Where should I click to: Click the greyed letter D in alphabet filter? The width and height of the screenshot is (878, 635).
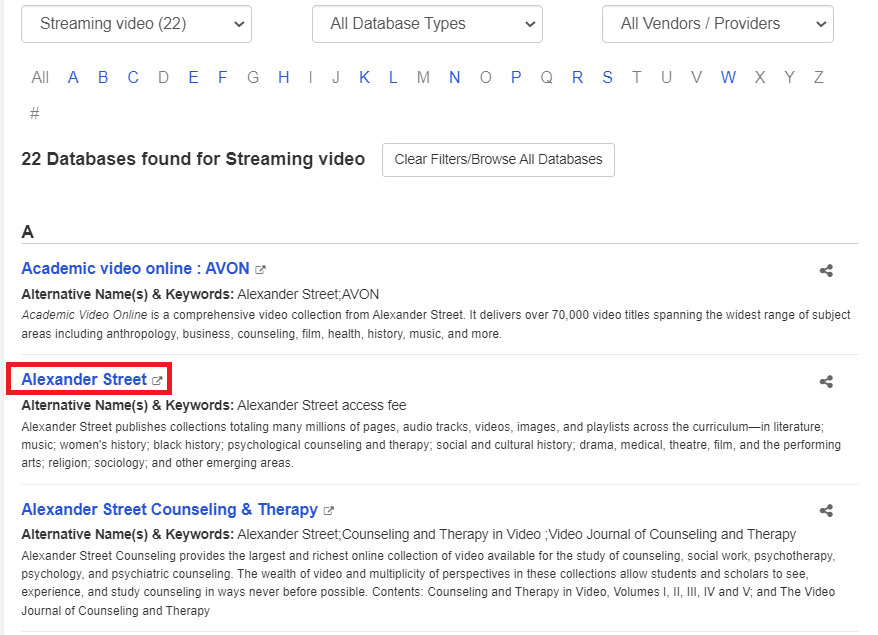pyautogui.click(x=163, y=77)
